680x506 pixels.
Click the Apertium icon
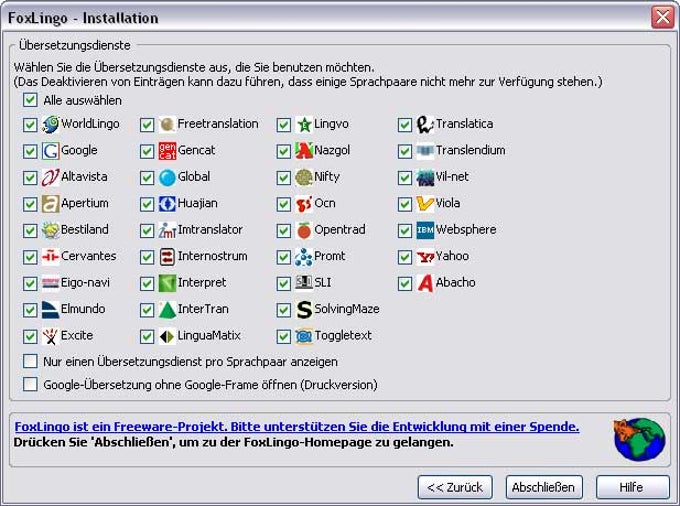50,204
